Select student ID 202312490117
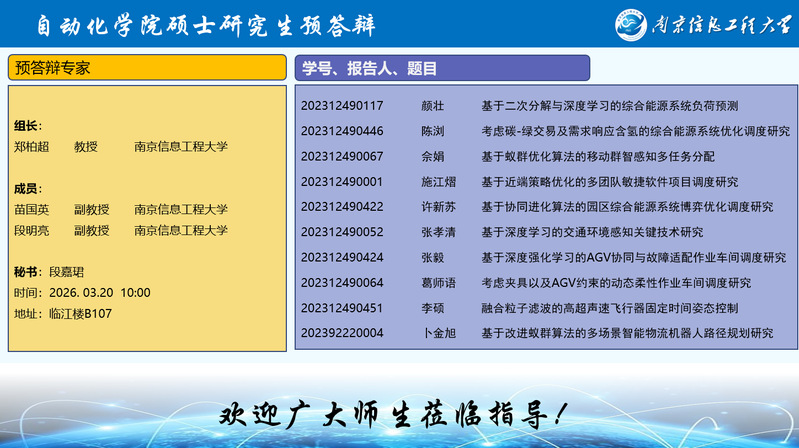This screenshot has width=799, height=448. [342, 105]
